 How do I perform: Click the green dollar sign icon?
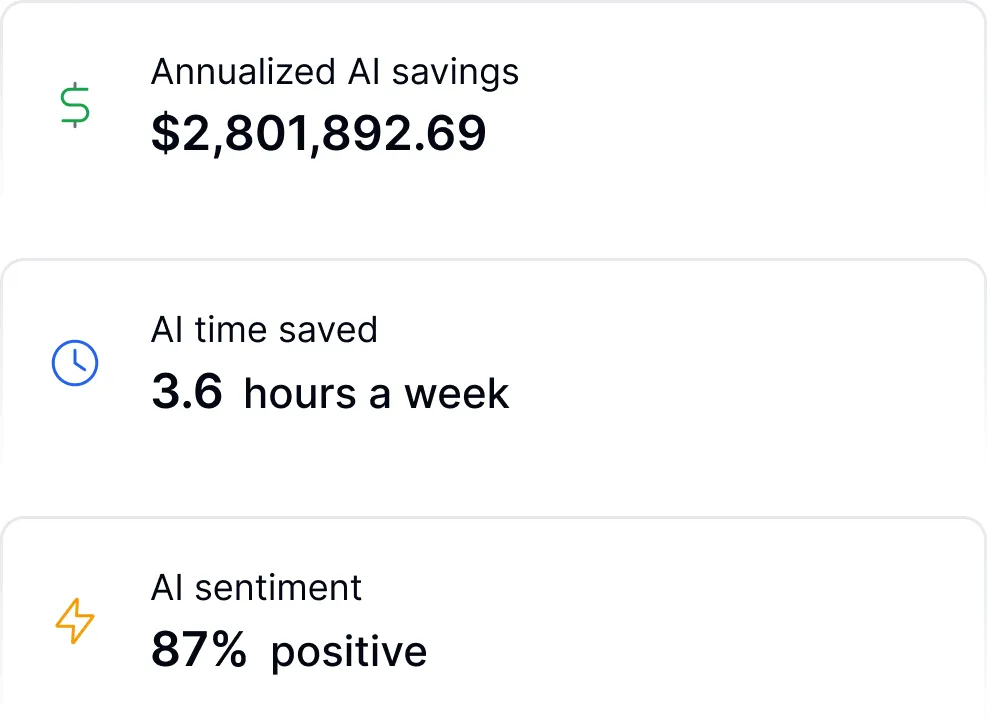[75, 105]
